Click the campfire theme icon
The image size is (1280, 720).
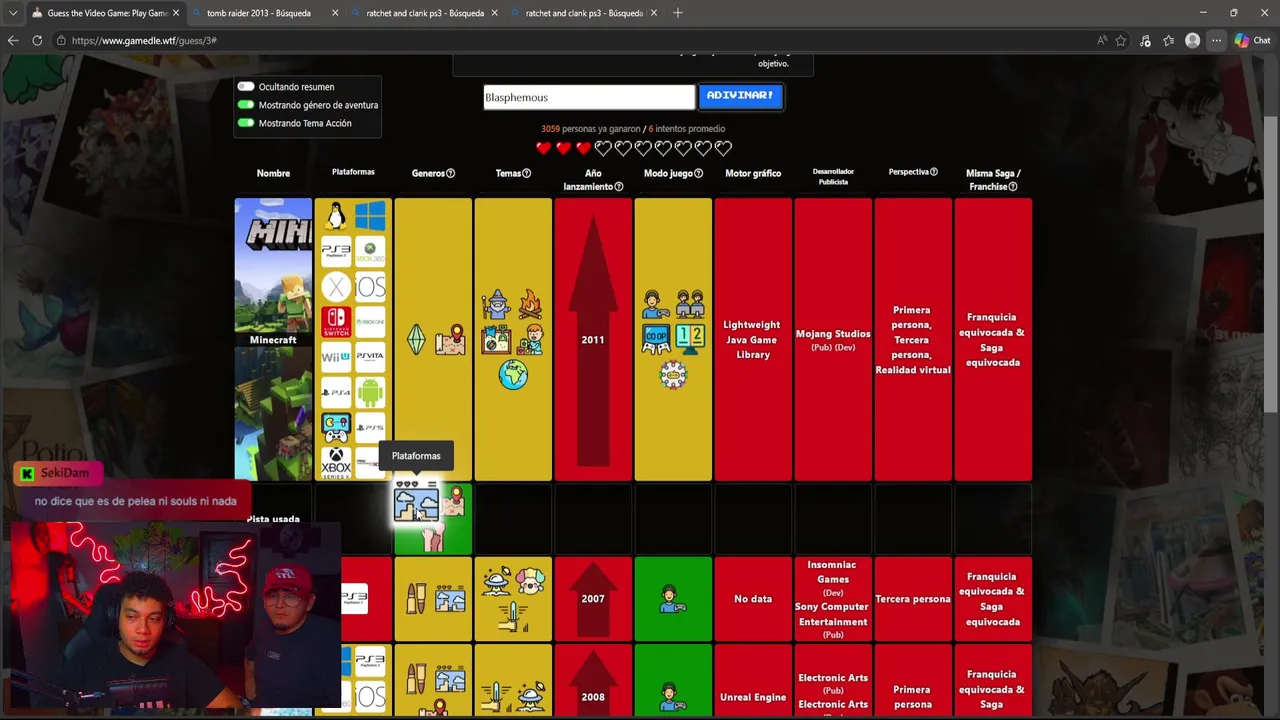pos(530,305)
